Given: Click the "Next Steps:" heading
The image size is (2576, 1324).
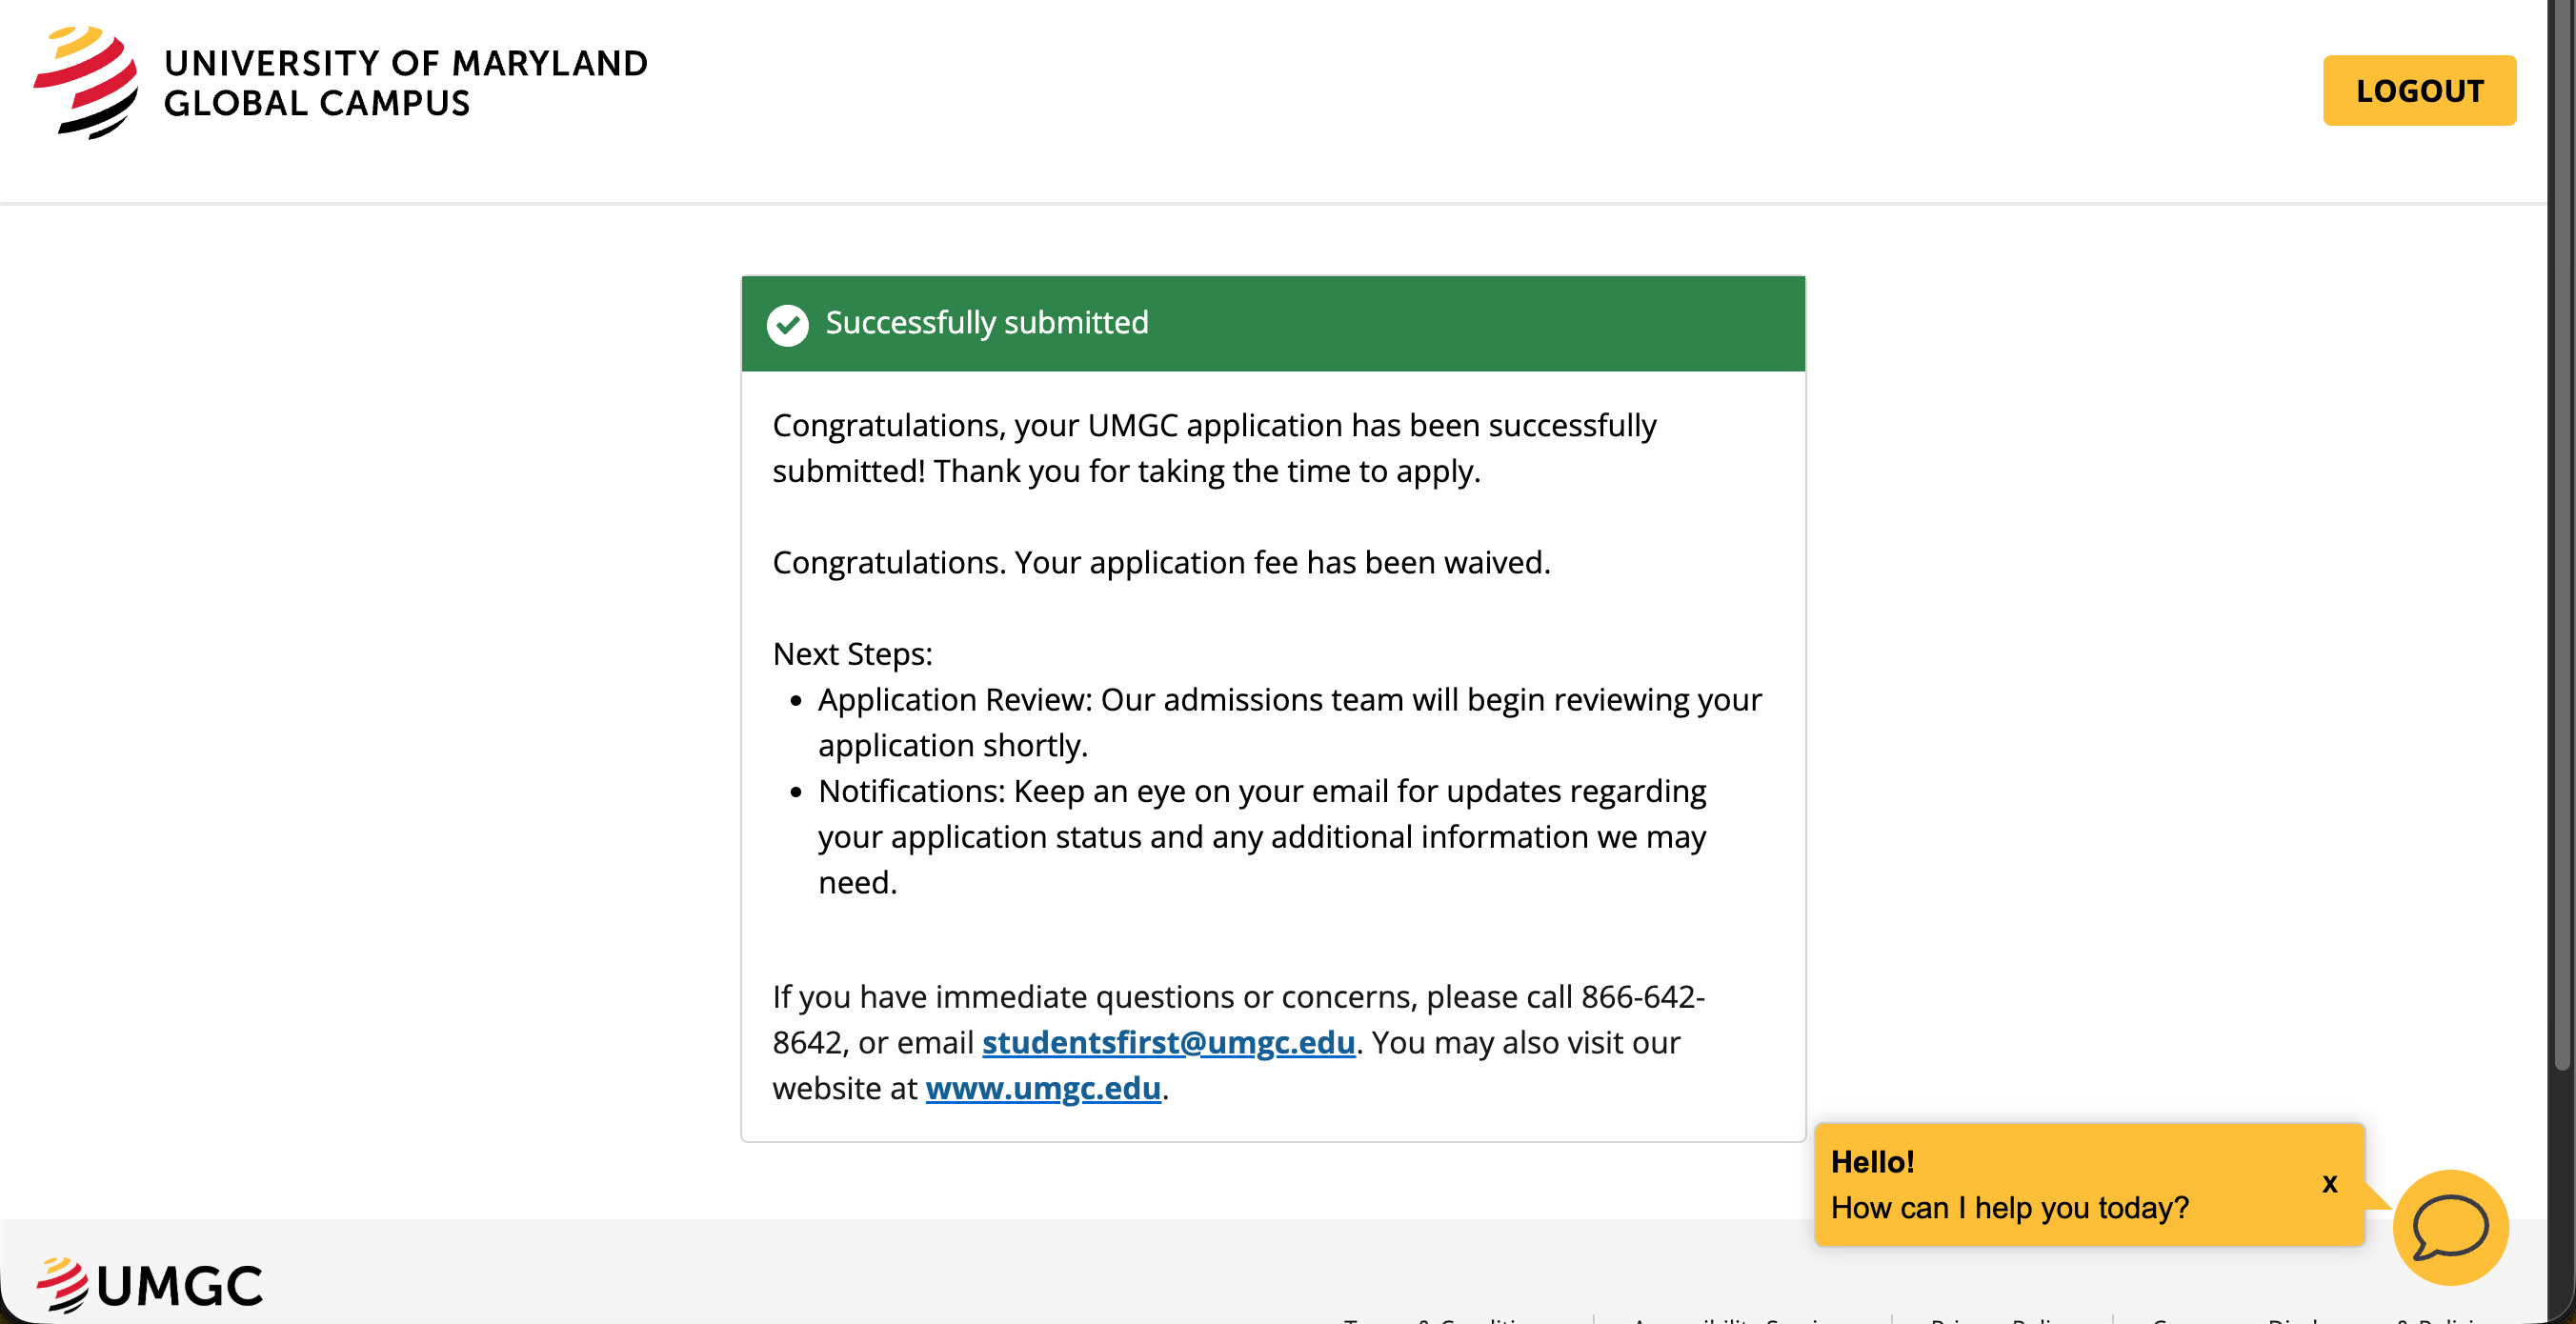Looking at the screenshot, I should (x=852, y=654).
